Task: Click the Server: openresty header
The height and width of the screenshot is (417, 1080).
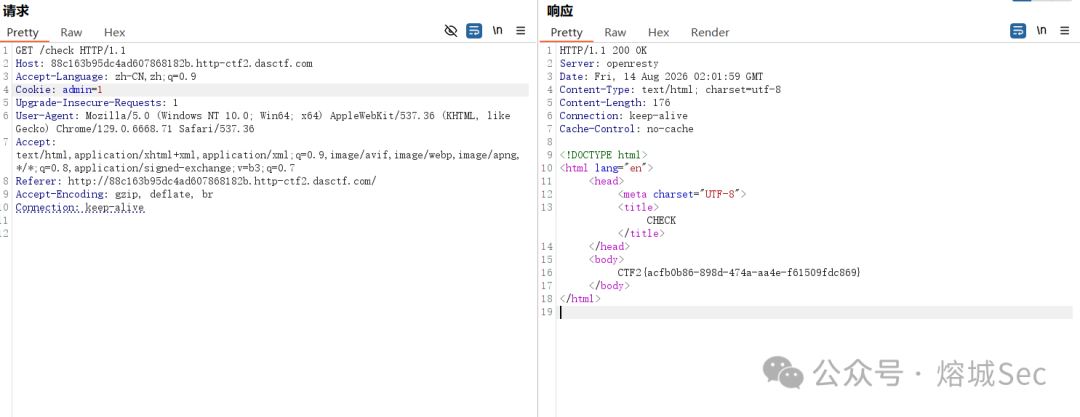Action: click(x=609, y=63)
